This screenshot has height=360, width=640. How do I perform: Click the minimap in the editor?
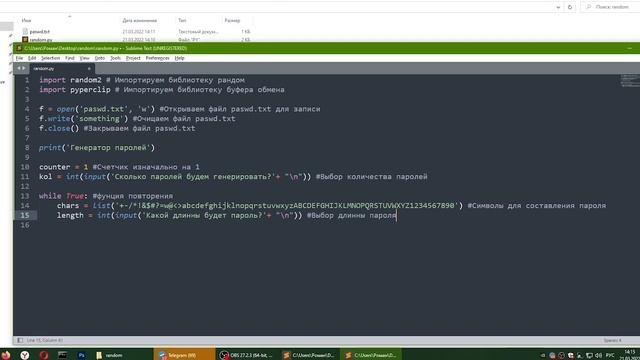[x=630, y=80]
